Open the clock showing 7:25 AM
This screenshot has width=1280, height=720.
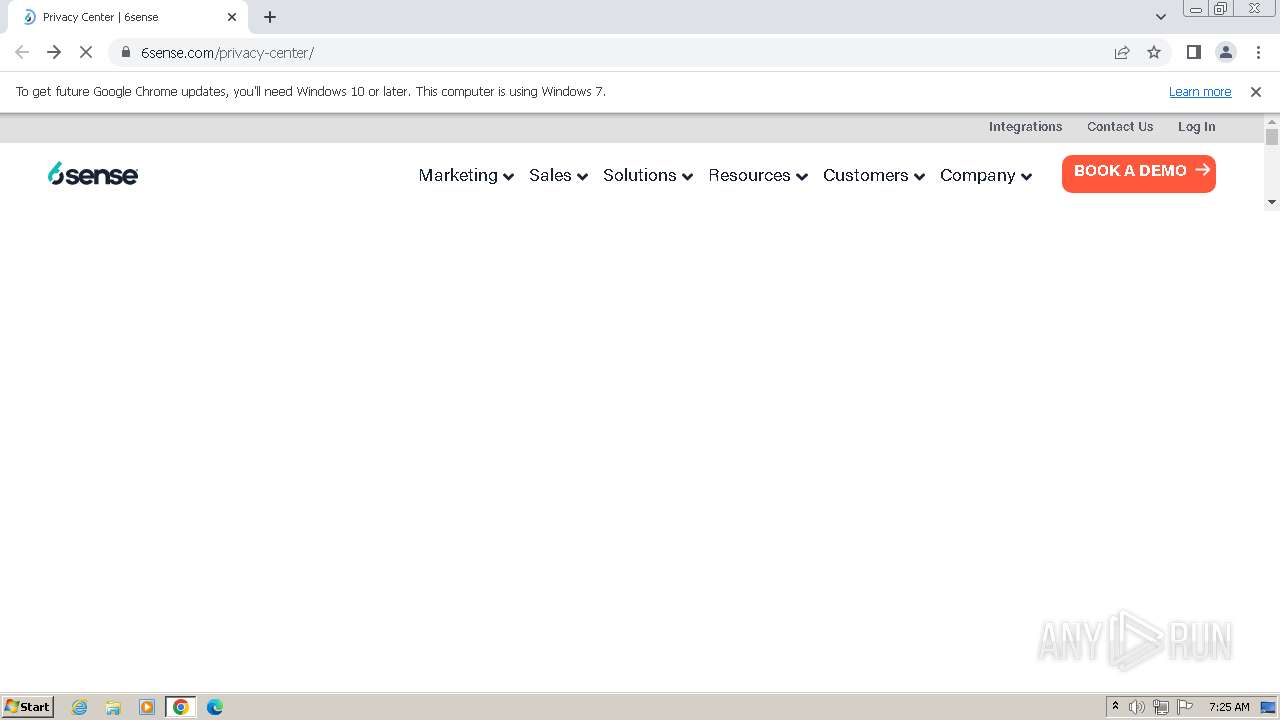(1229, 707)
